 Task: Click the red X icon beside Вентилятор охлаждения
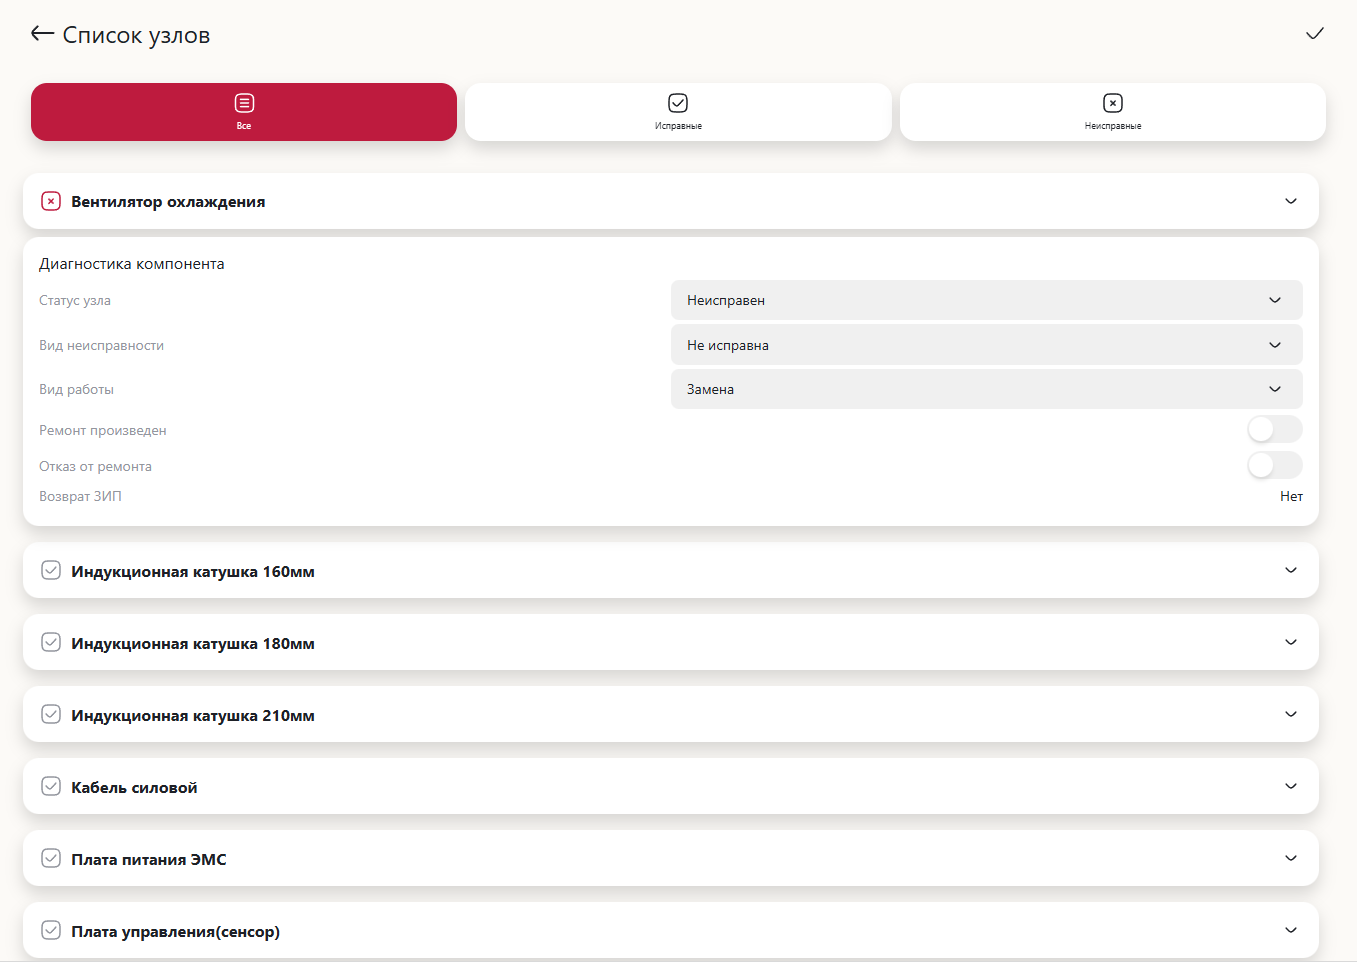(51, 201)
